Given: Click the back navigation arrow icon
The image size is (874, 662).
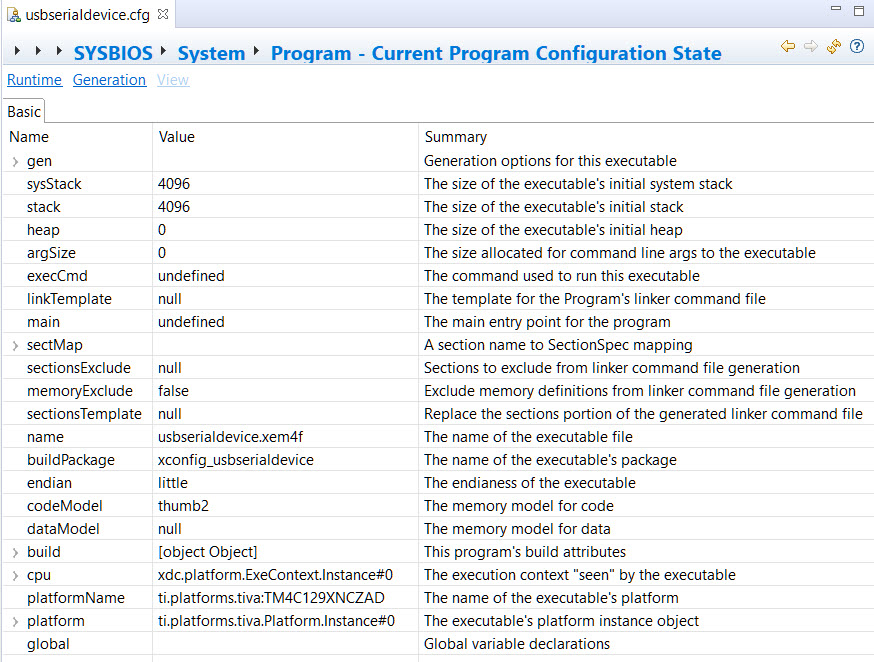Looking at the screenshot, I should [x=788, y=47].
